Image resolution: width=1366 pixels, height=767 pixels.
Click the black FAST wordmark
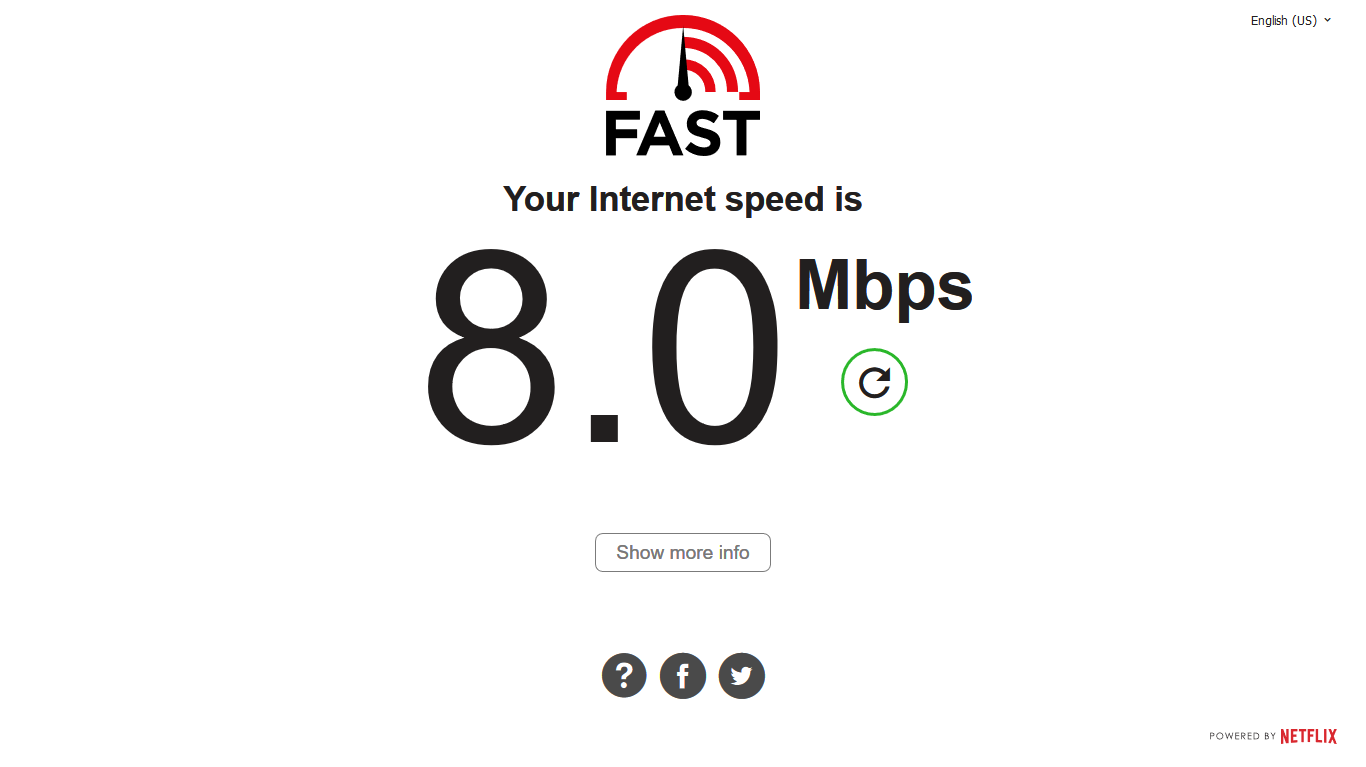pyautogui.click(x=683, y=133)
